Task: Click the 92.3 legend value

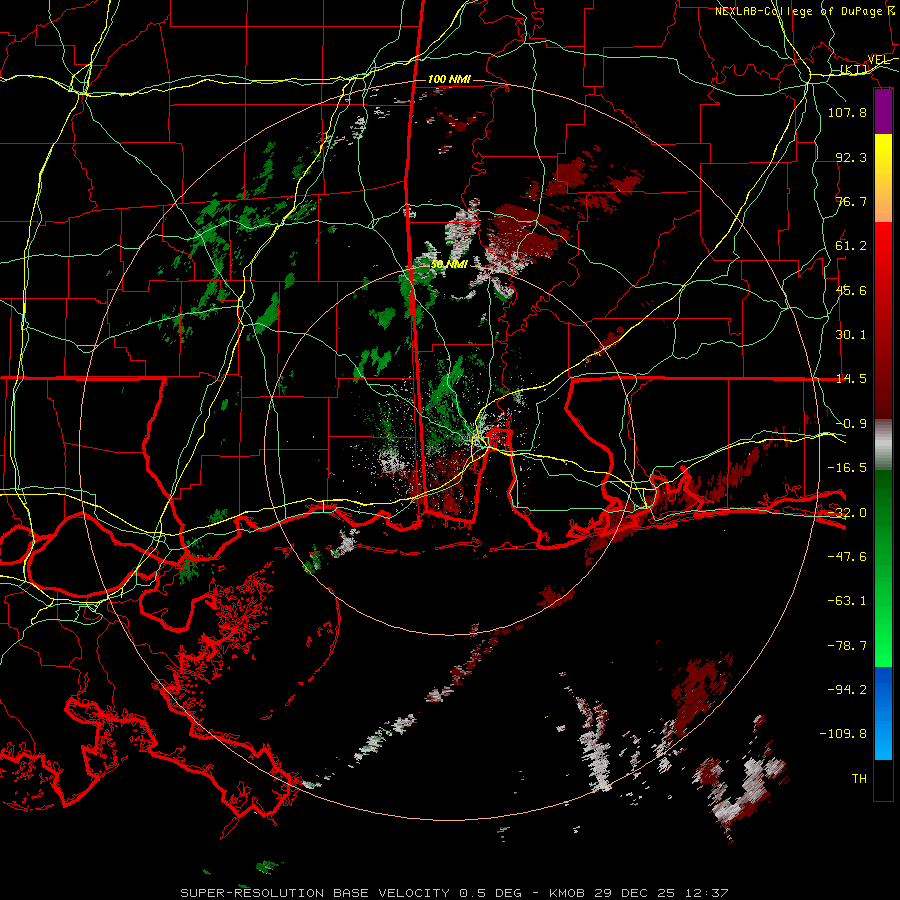Action: pyautogui.click(x=851, y=157)
